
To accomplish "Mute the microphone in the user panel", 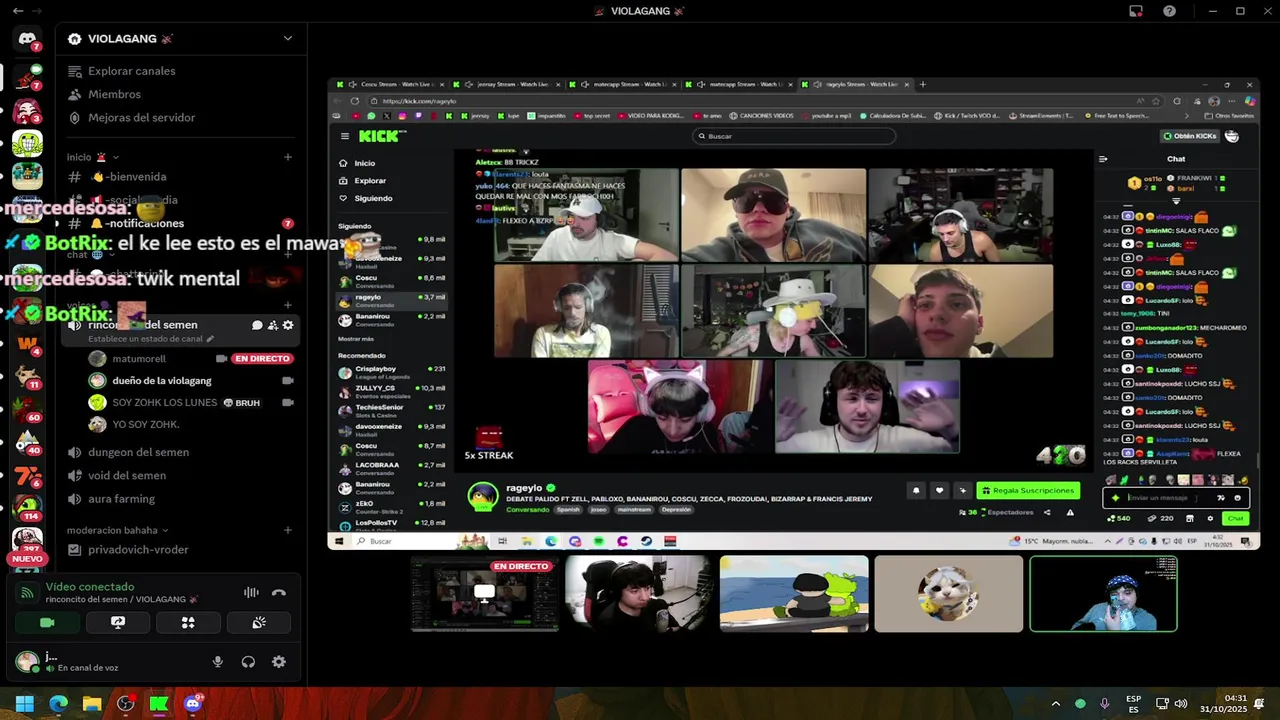I will click(217, 662).
